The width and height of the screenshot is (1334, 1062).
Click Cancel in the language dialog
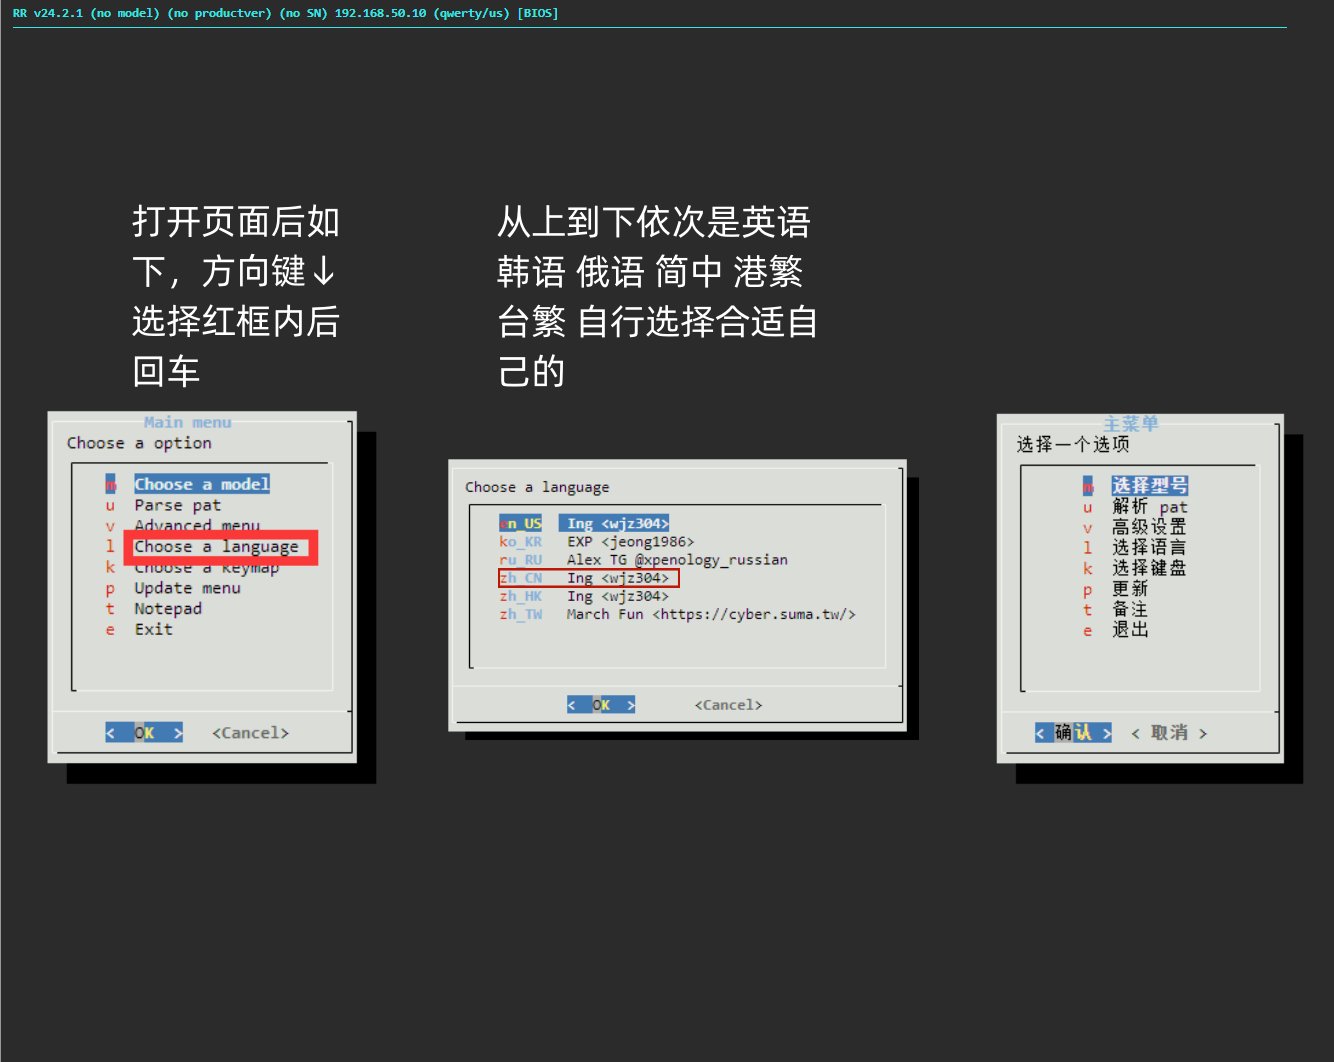coord(727,704)
